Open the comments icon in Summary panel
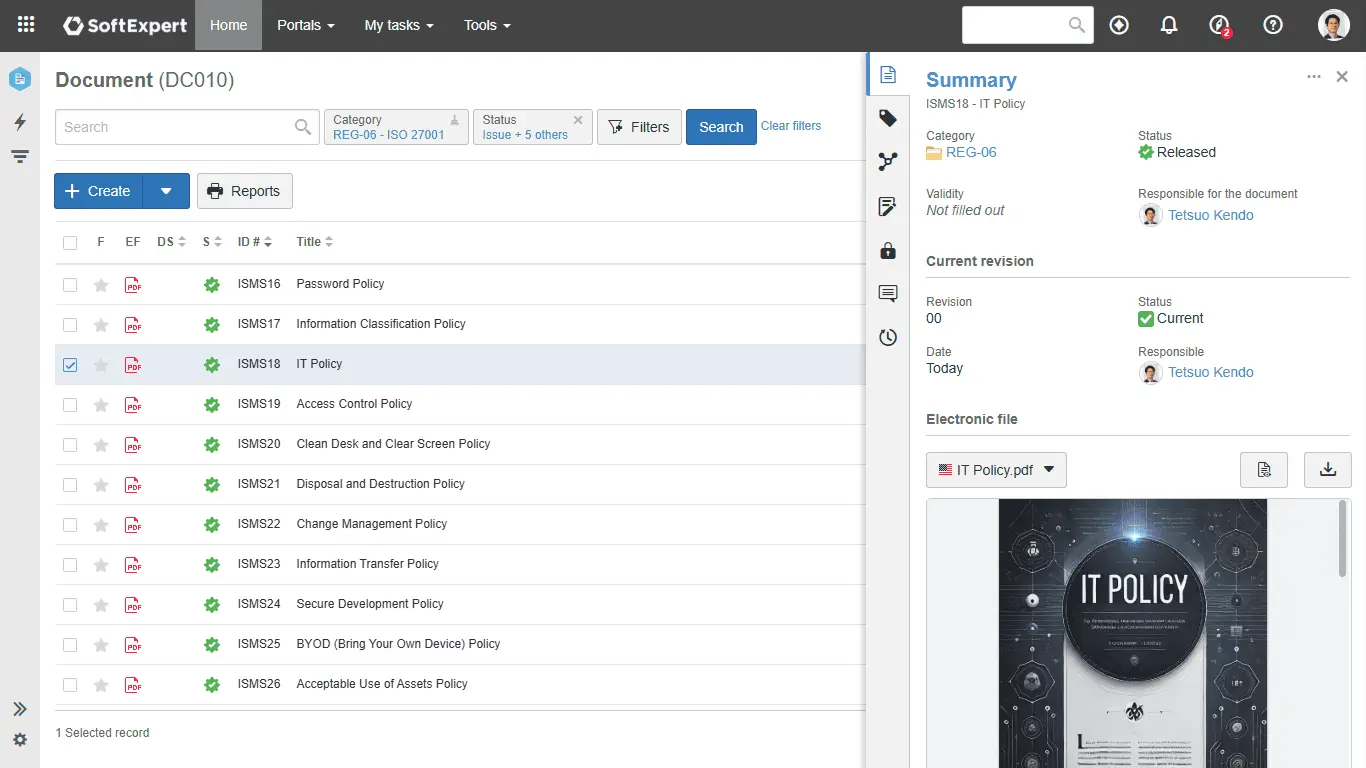This screenshot has height=768, width=1366. [x=888, y=293]
